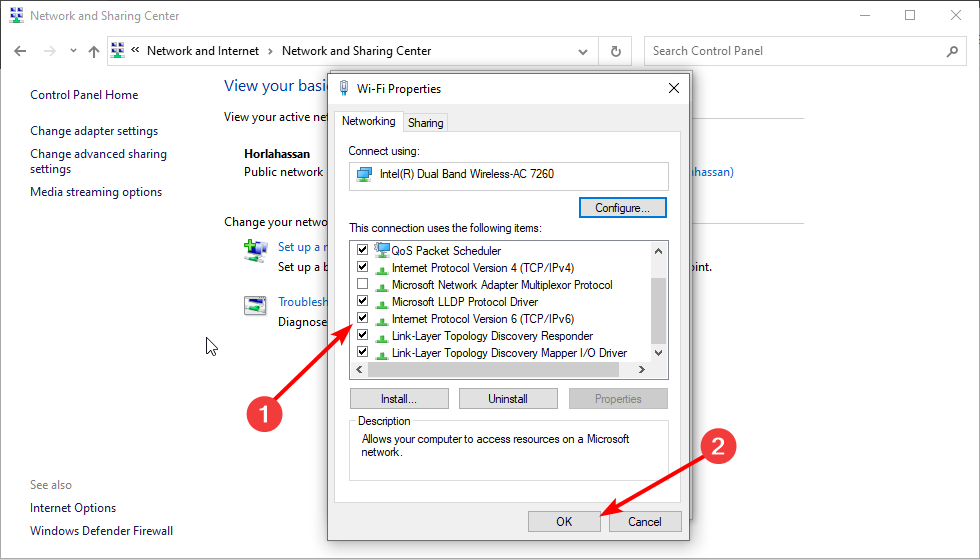Click the Troubleshoot problems icon

(255, 305)
